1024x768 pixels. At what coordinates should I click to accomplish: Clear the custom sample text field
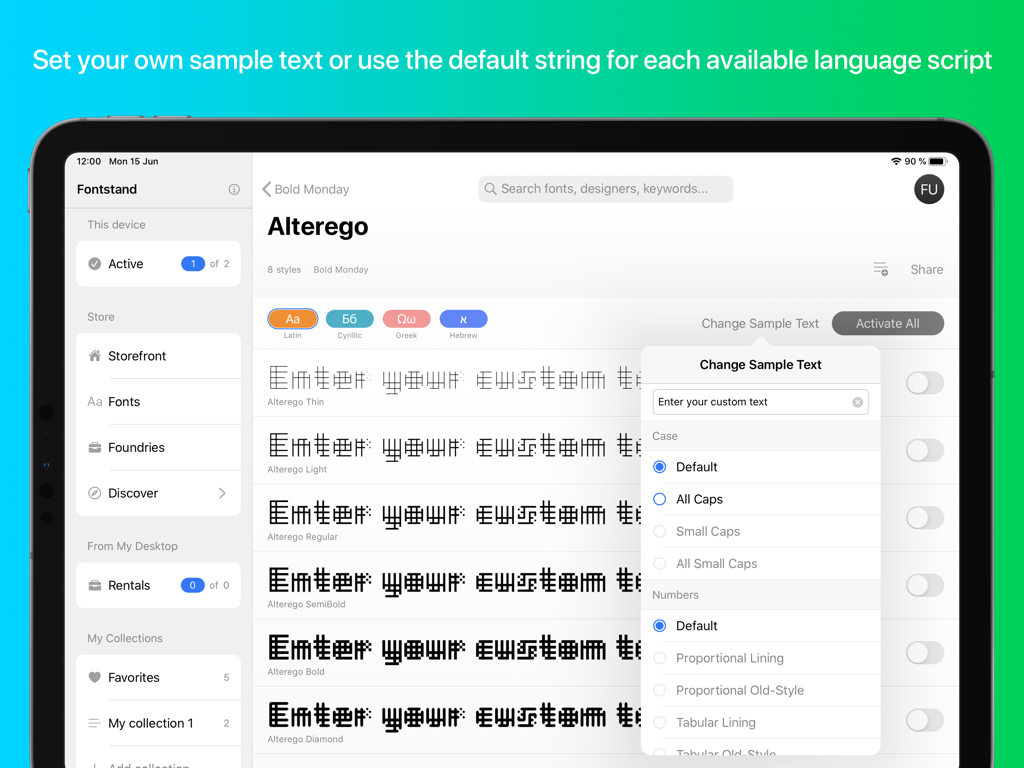pyautogui.click(x=857, y=401)
